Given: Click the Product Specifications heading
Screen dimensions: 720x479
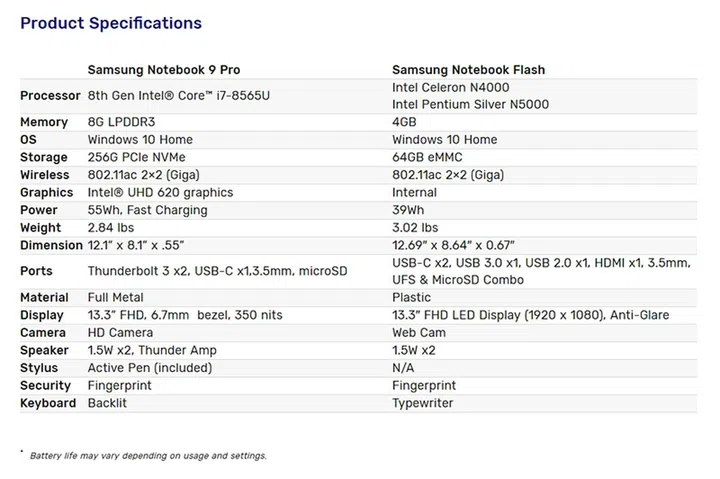Looking at the screenshot, I should [111, 23].
